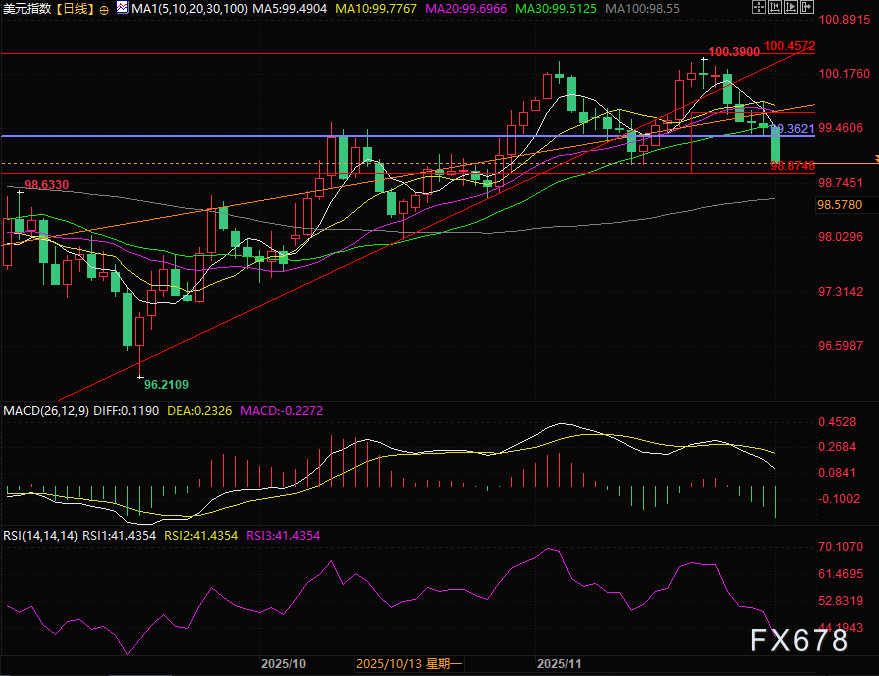Viewport: 879px width, 676px height.
Task: Click the 96.2109 low price label
Action: coord(166,384)
